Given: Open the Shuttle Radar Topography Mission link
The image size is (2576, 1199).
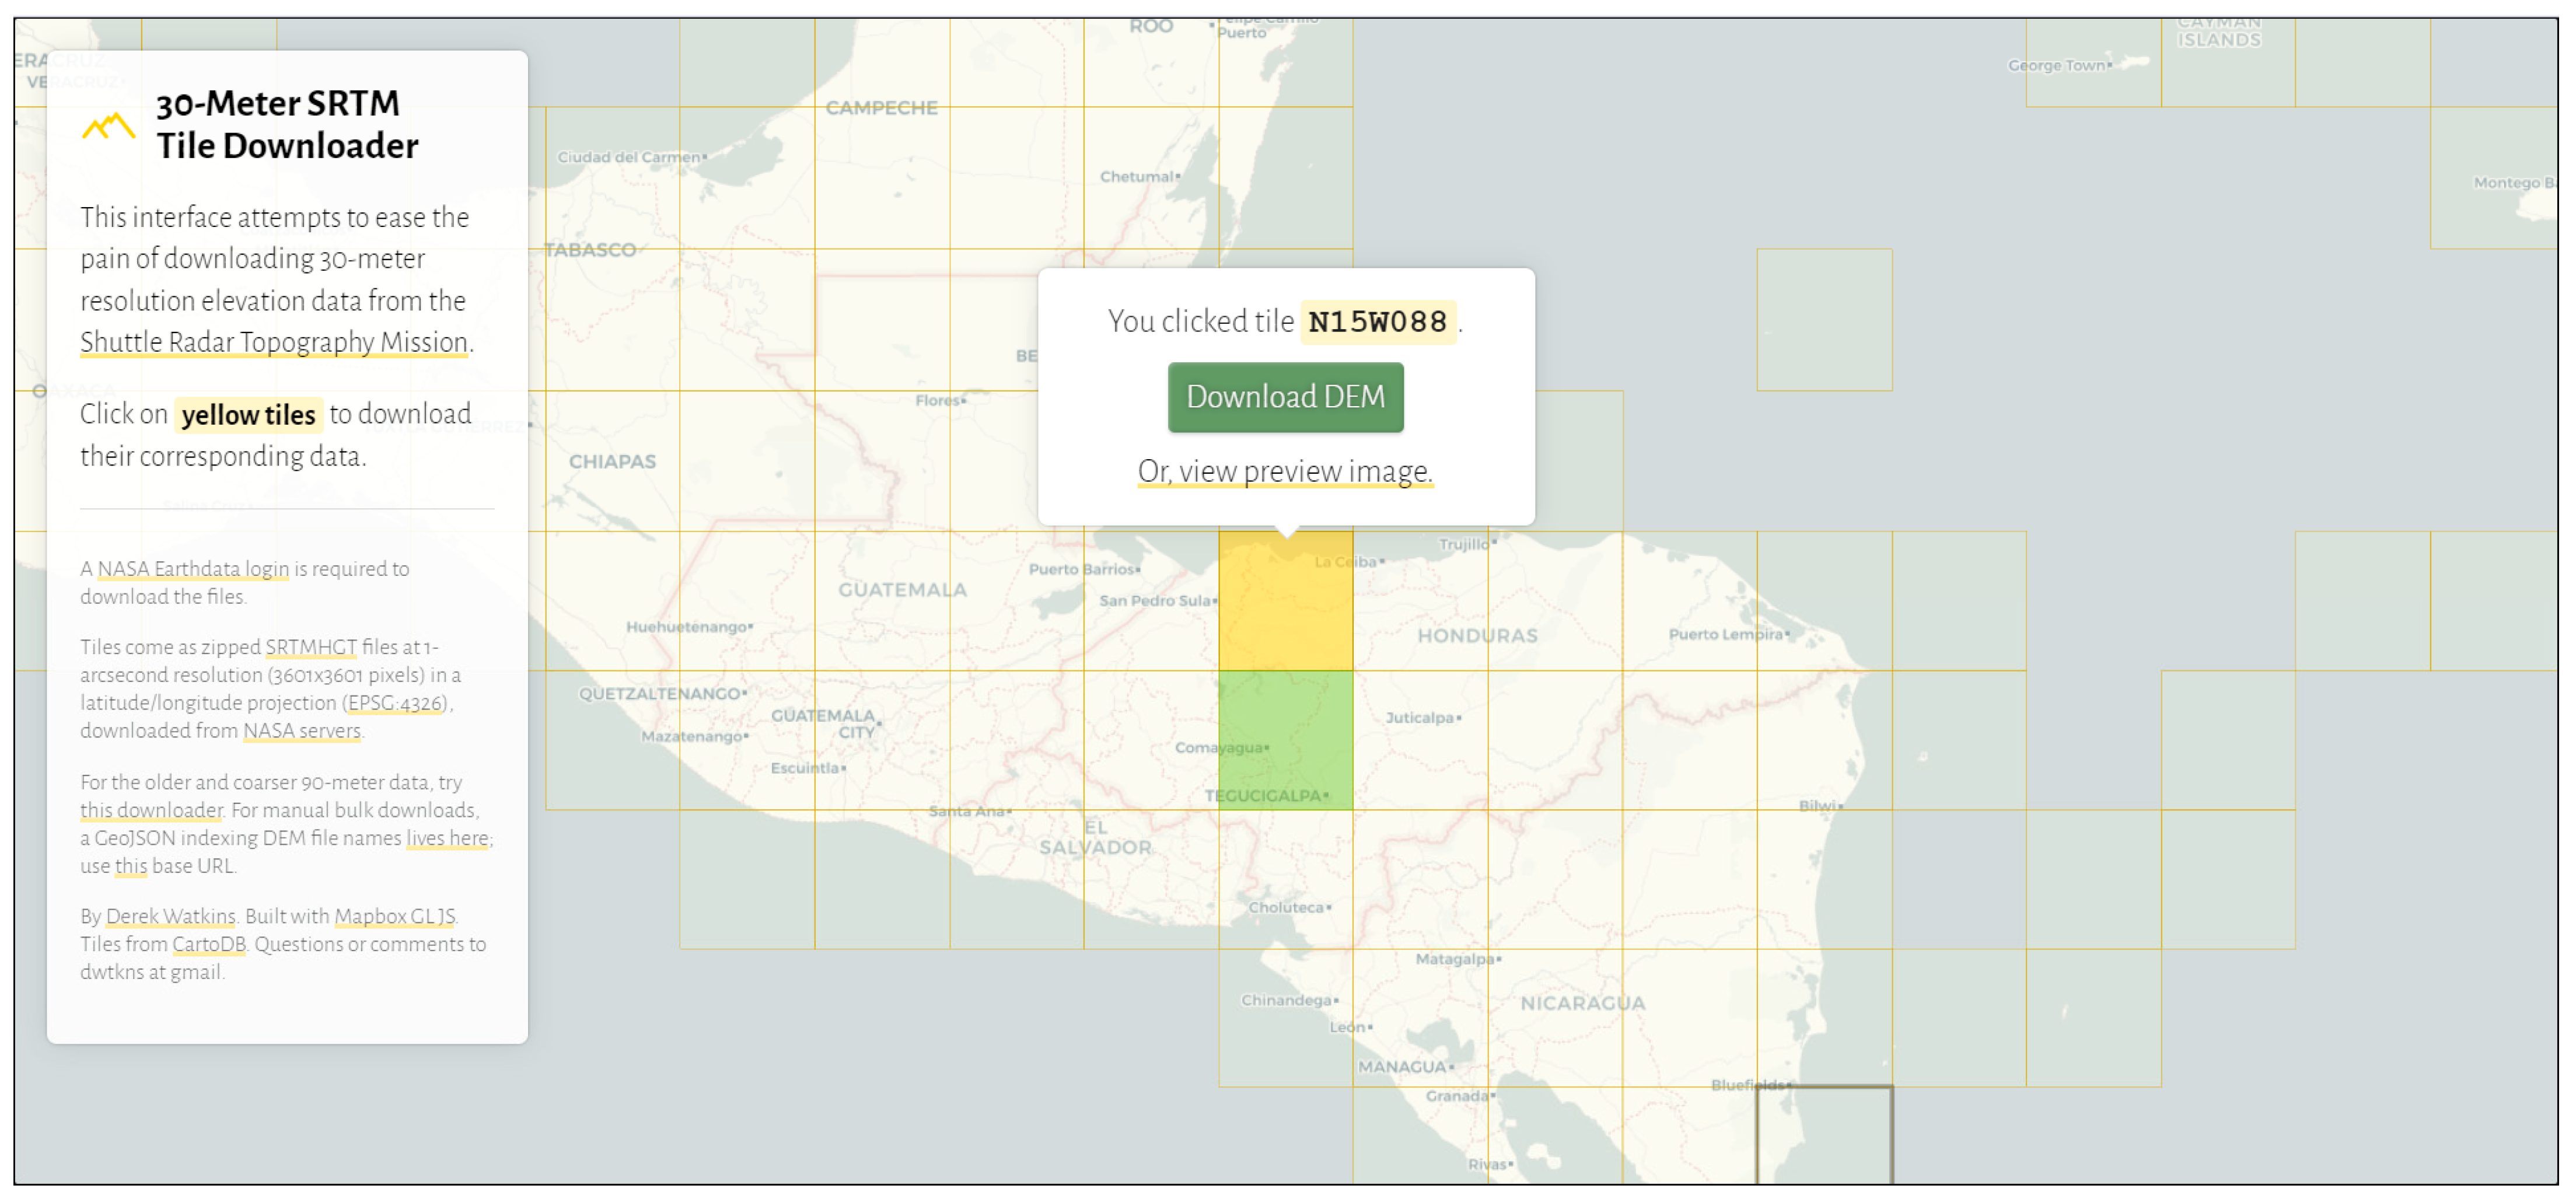Looking at the screenshot, I should 274,342.
